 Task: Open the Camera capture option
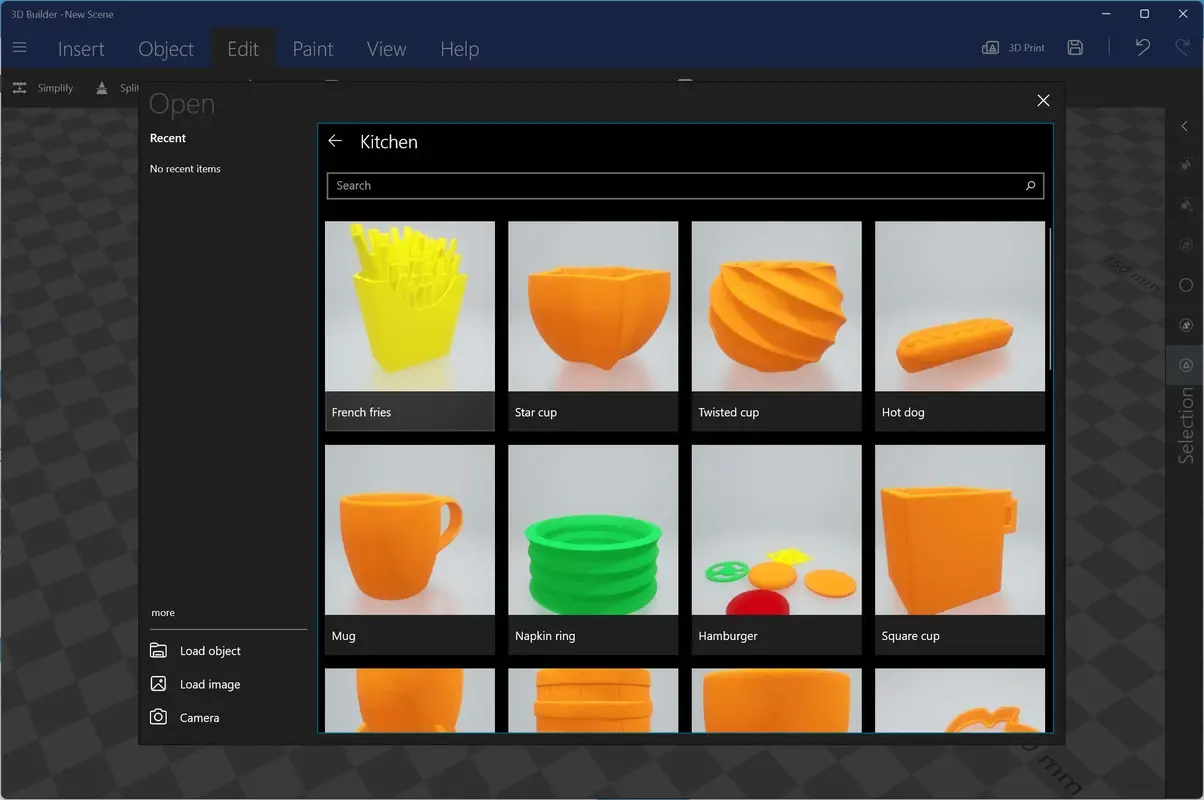click(x=199, y=717)
